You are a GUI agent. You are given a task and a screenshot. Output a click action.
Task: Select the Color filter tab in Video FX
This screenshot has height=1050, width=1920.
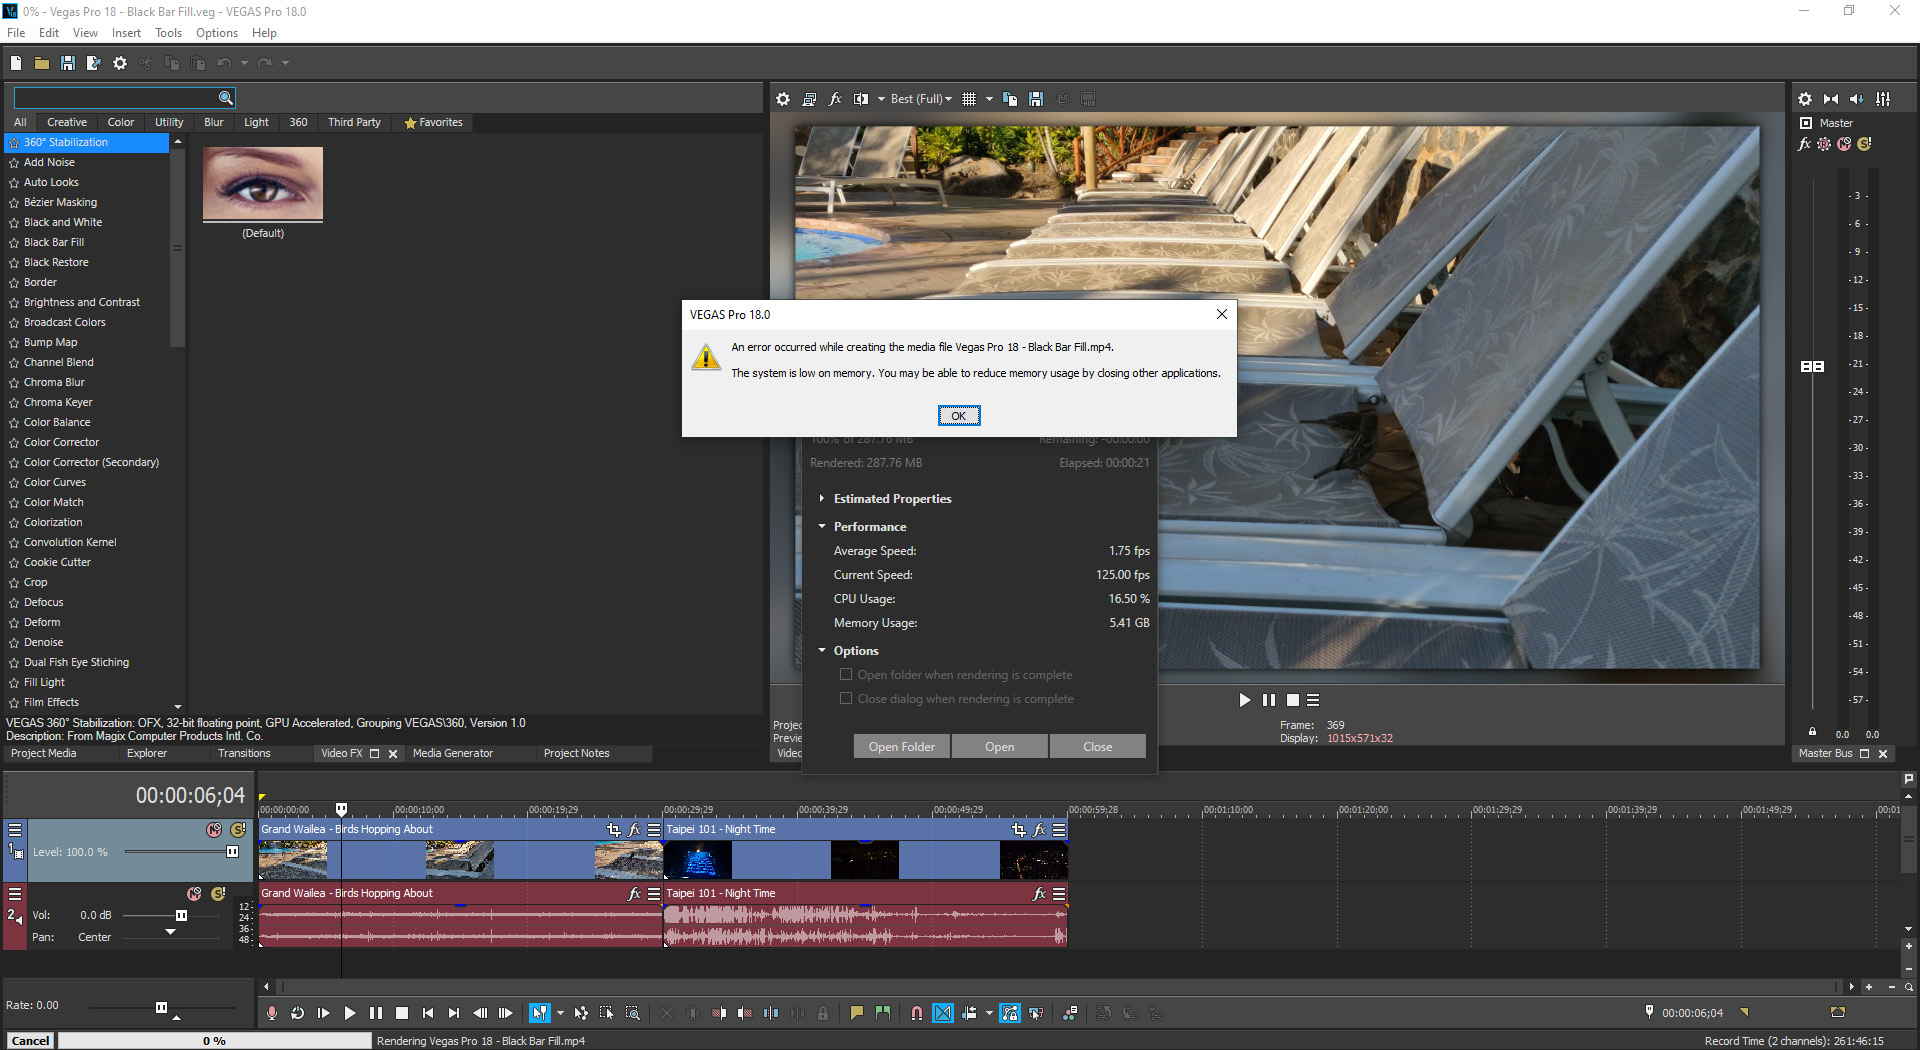point(121,122)
